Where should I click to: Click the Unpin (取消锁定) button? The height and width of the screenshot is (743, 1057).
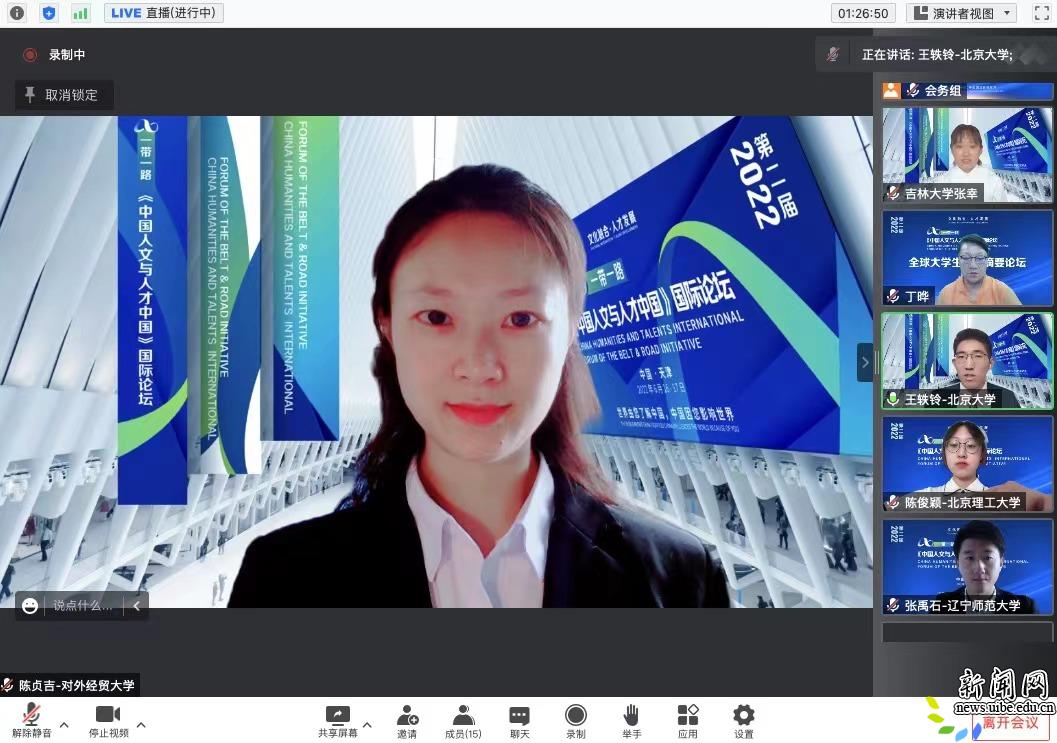[63, 95]
